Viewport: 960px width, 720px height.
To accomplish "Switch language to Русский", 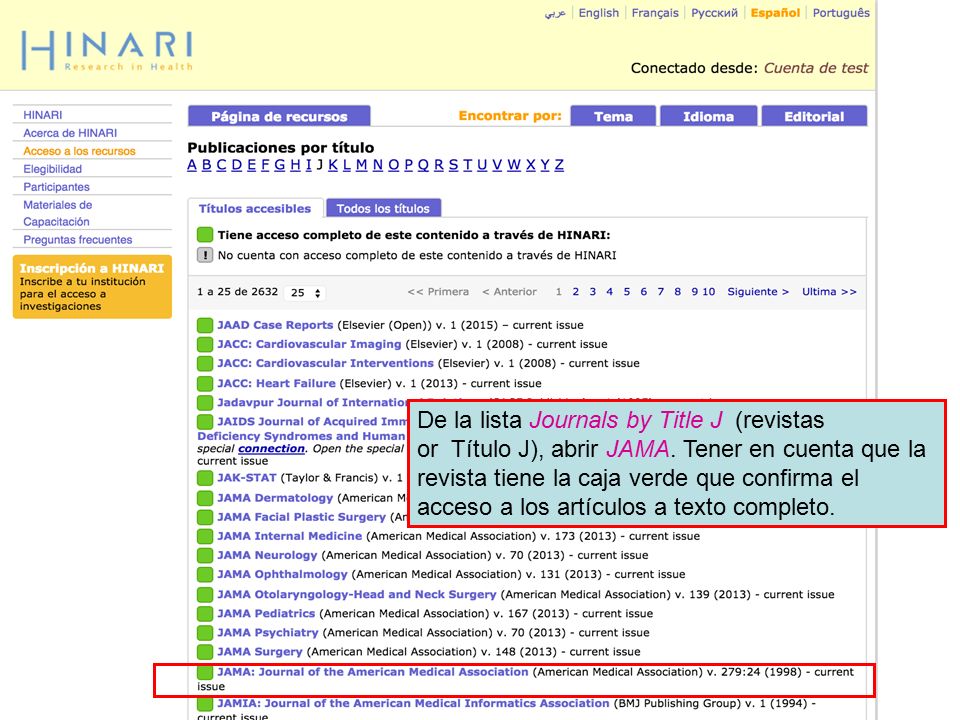I will (x=714, y=13).
